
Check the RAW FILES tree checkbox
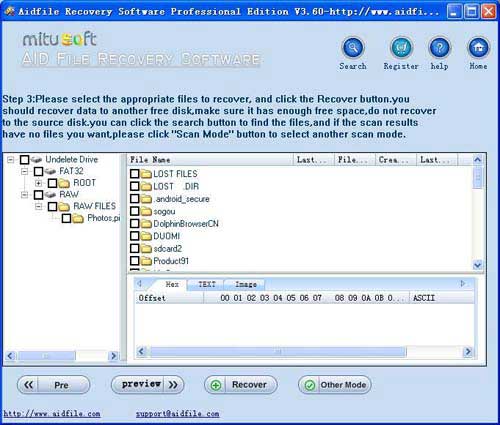click(52, 207)
